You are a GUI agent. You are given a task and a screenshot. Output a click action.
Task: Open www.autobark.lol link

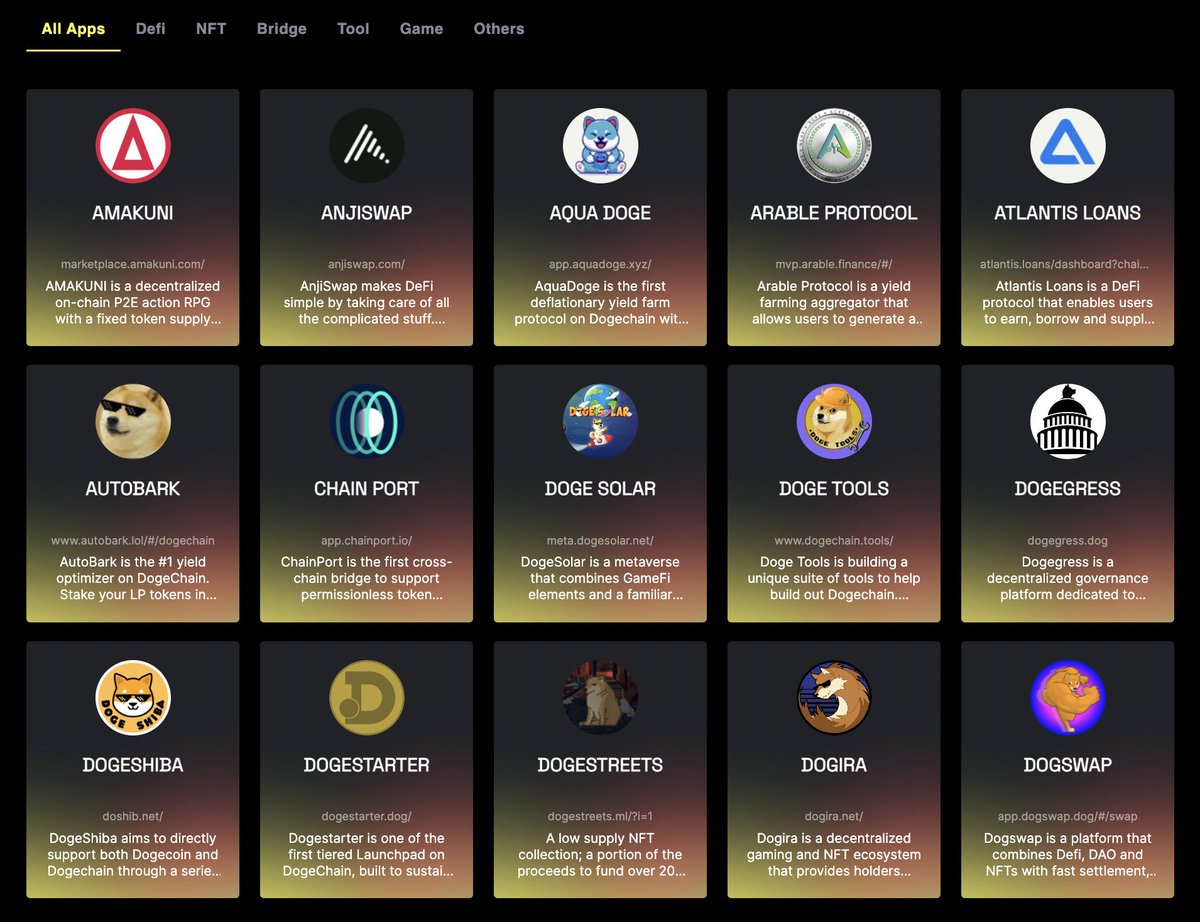click(x=133, y=541)
